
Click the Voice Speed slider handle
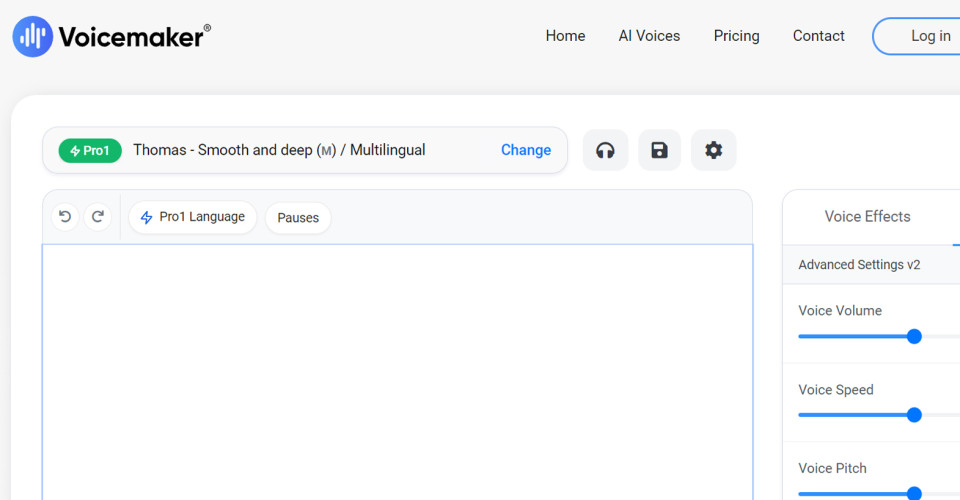coord(913,414)
